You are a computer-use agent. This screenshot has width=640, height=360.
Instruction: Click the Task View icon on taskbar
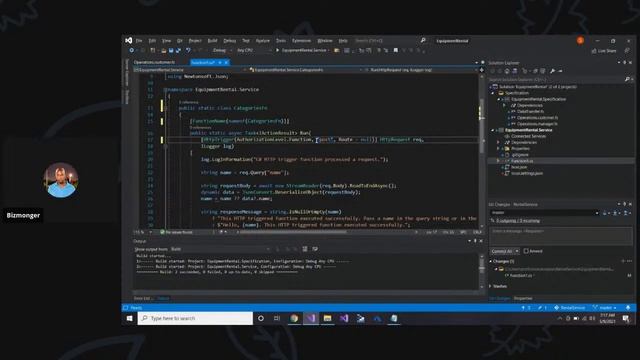(277, 318)
